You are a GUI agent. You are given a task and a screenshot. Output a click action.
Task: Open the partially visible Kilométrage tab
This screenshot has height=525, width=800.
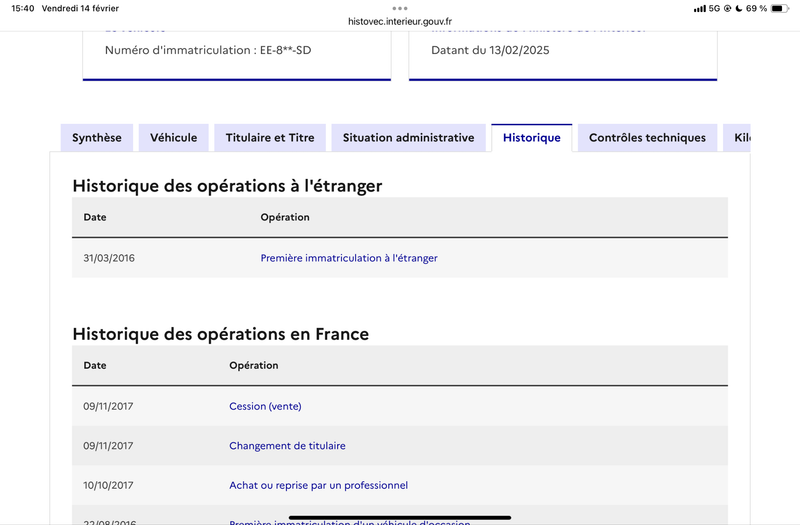737,138
